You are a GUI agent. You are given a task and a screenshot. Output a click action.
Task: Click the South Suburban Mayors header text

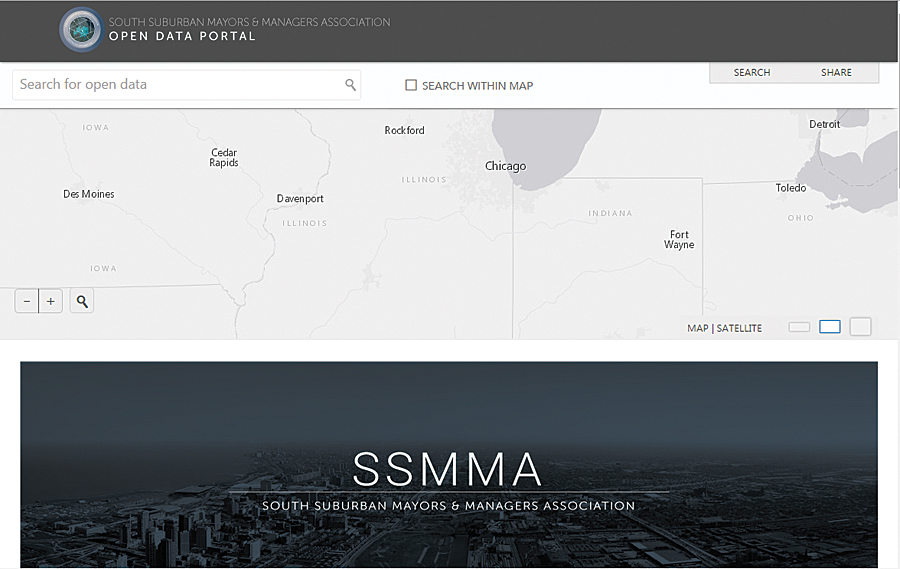(x=249, y=22)
